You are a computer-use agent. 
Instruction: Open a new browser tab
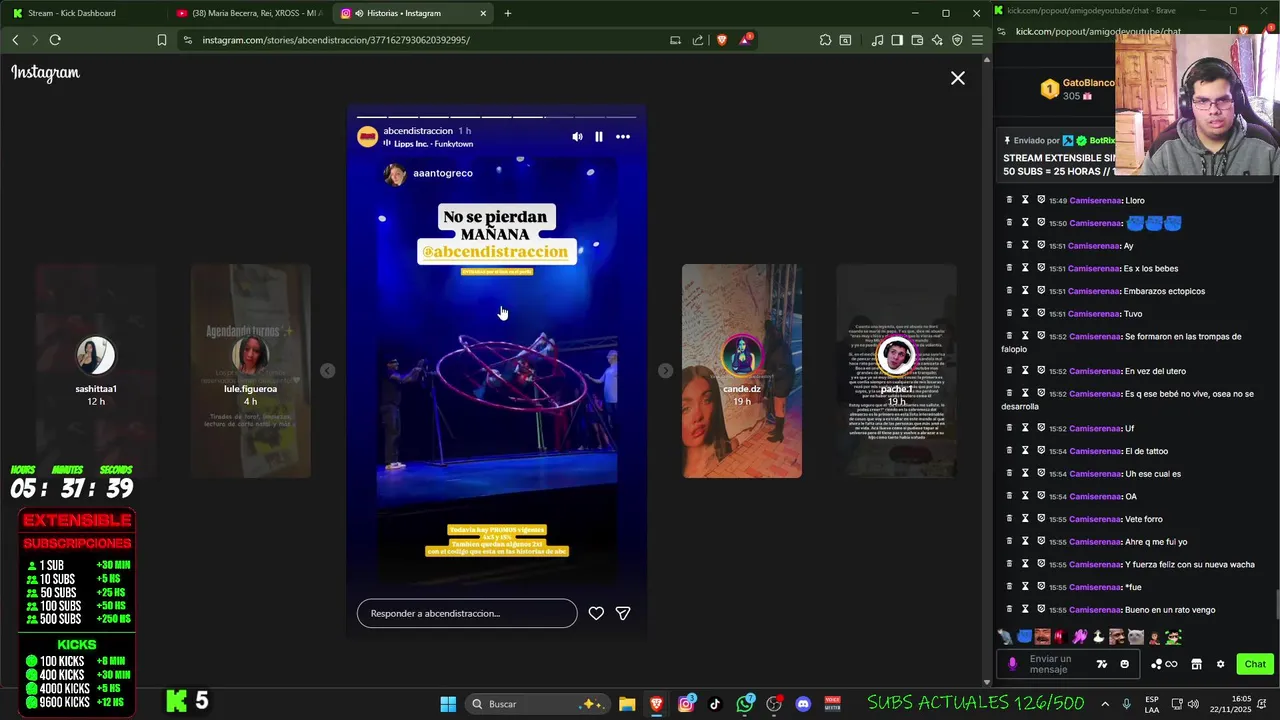(x=508, y=13)
